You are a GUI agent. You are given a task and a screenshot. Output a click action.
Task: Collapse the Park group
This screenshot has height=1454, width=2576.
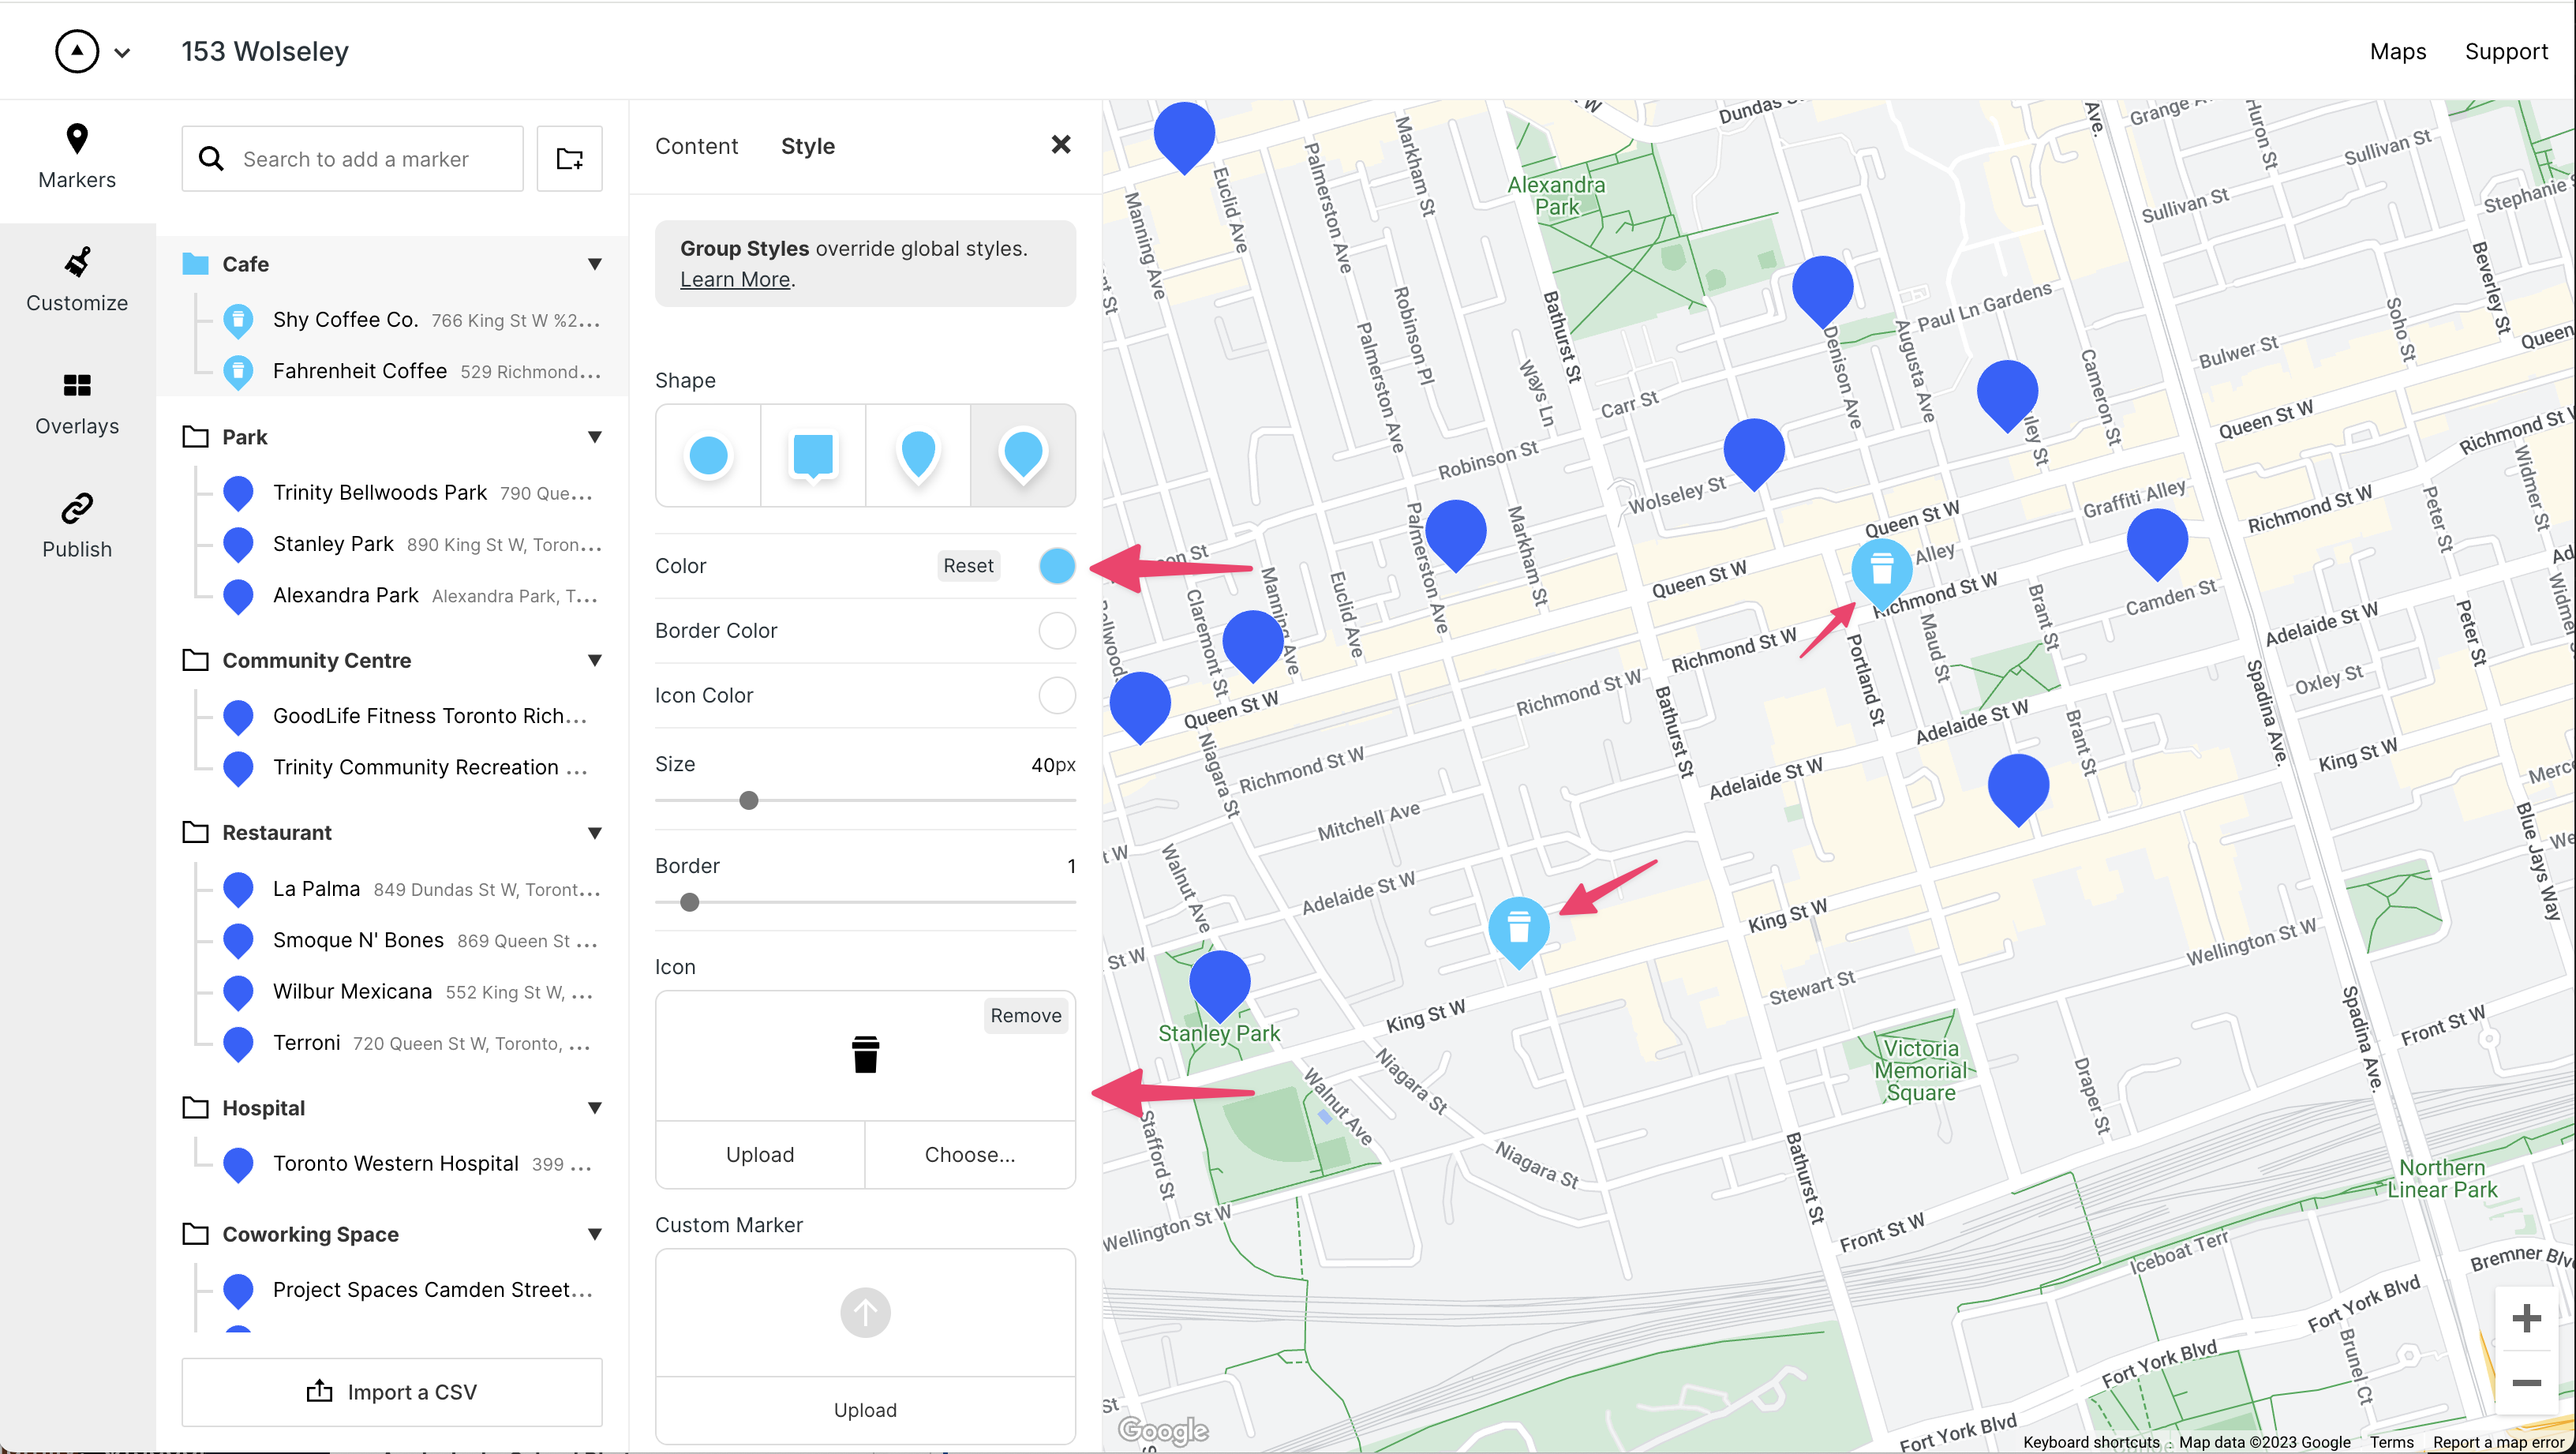tap(595, 437)
